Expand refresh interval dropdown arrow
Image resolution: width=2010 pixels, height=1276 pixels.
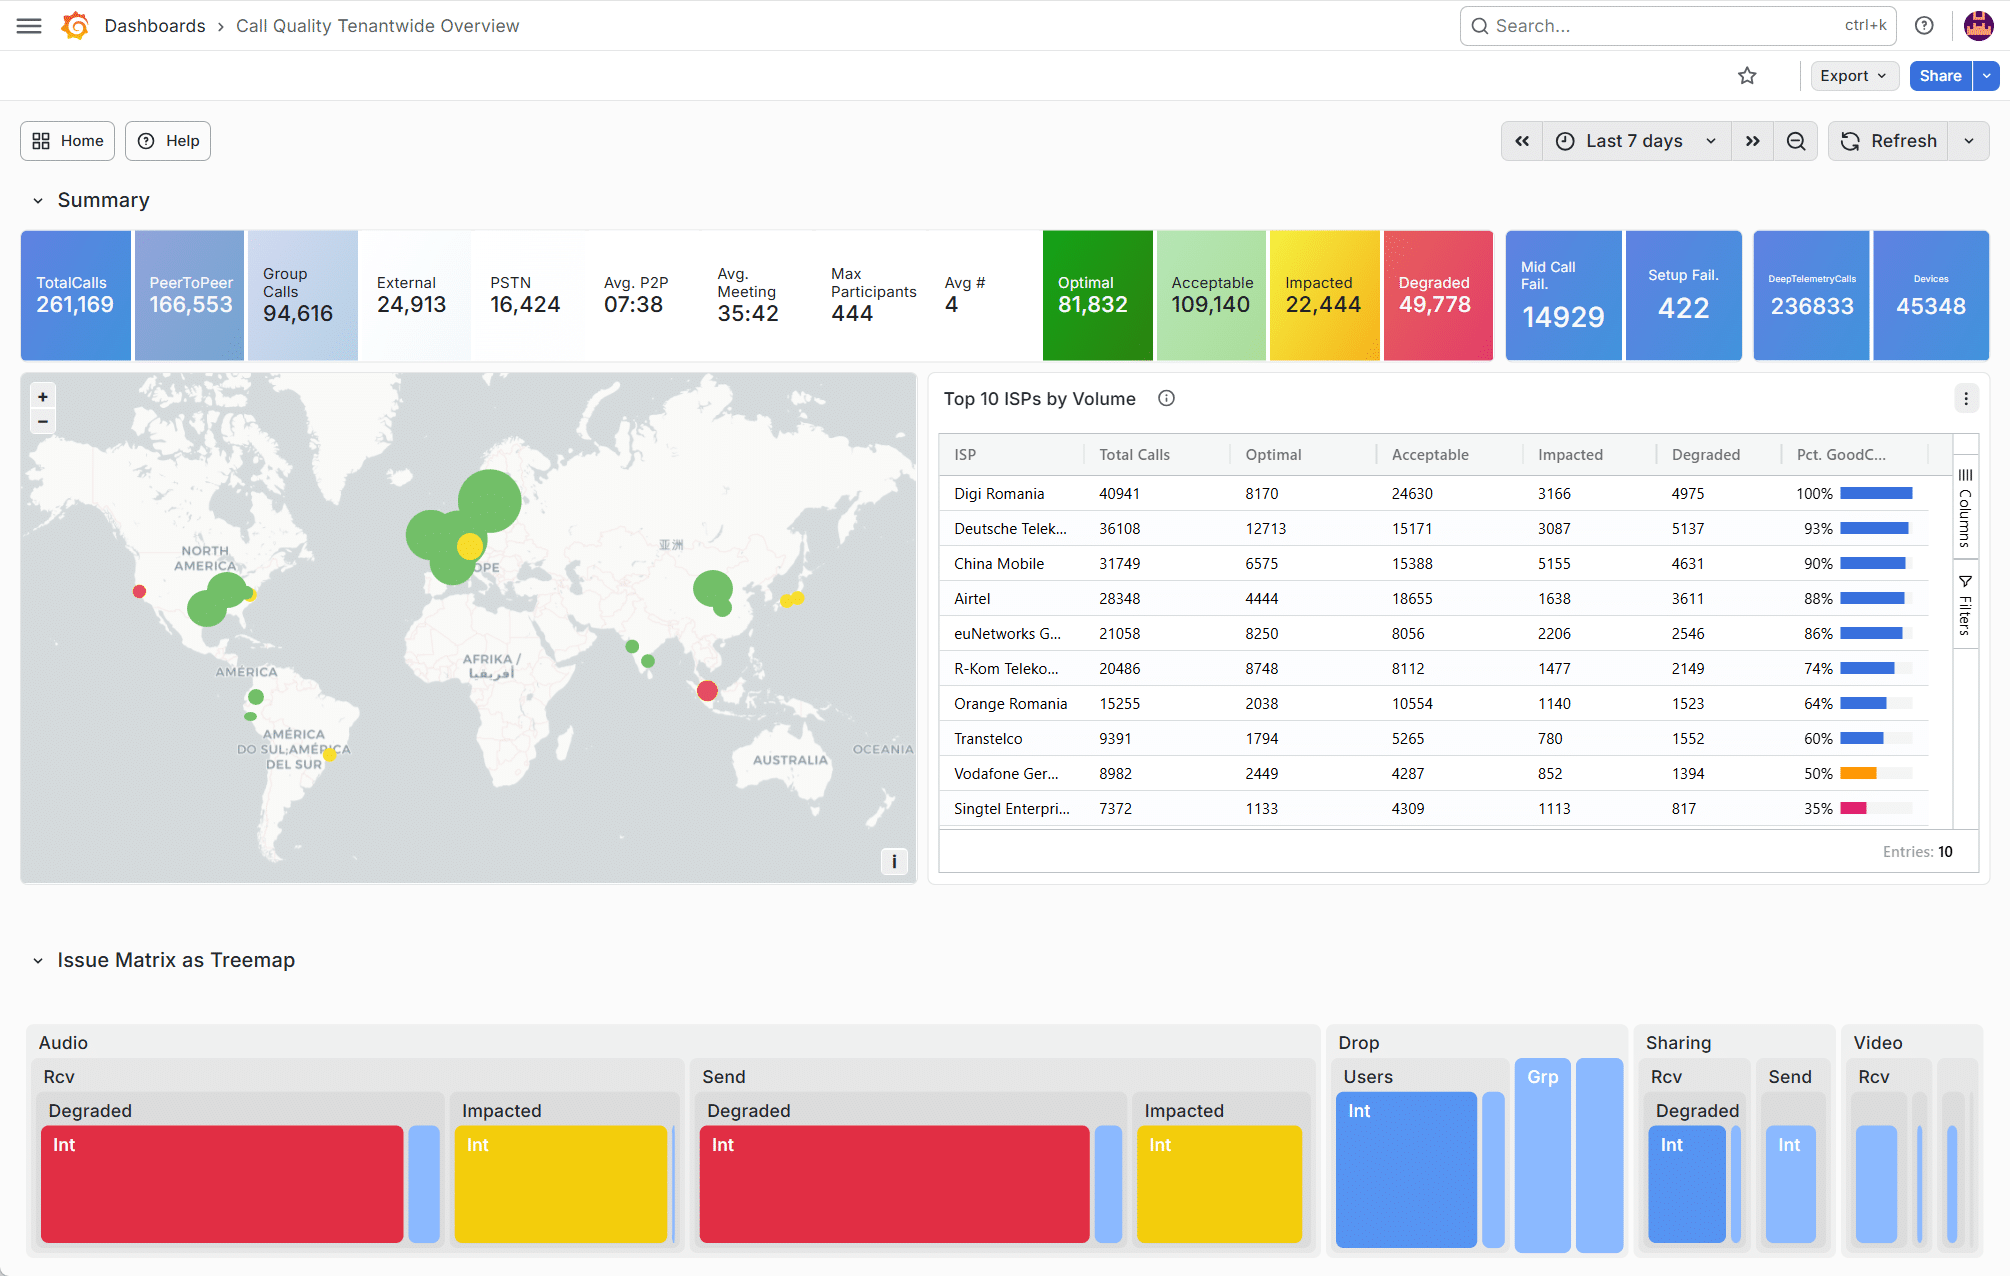[1969, 141]
